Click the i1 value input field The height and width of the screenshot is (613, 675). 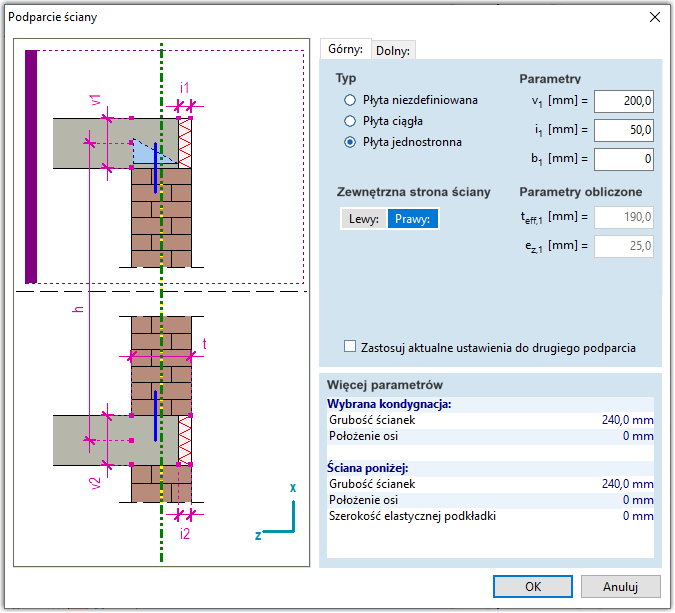point(624,130)
